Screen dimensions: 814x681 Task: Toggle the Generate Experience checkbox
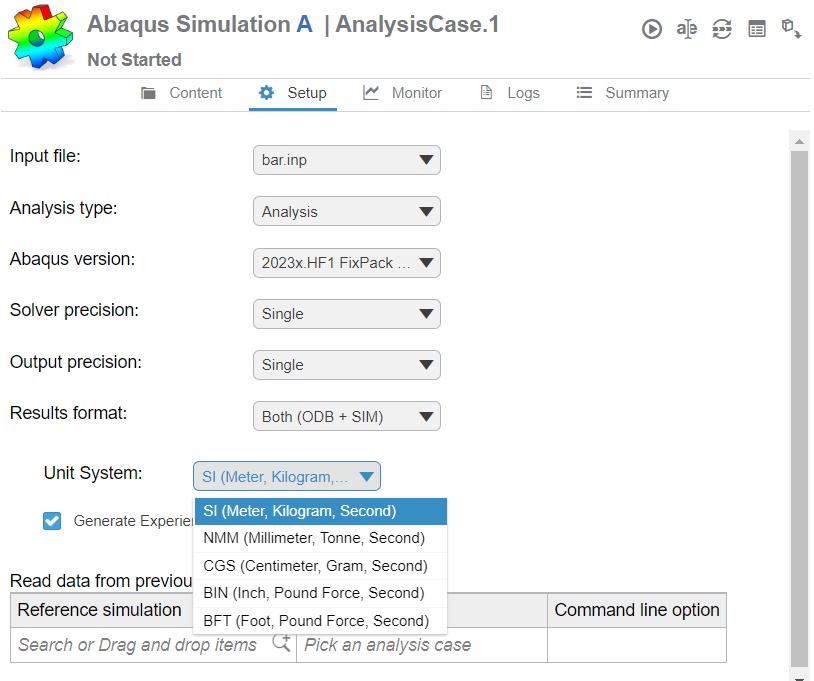click(52, 520)
